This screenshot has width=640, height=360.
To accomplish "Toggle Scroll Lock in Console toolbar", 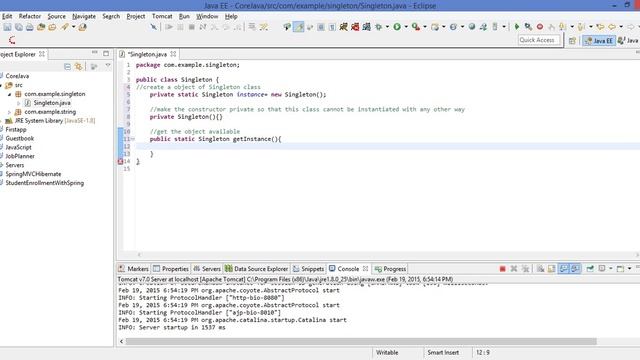I will [x=552, y=269].
